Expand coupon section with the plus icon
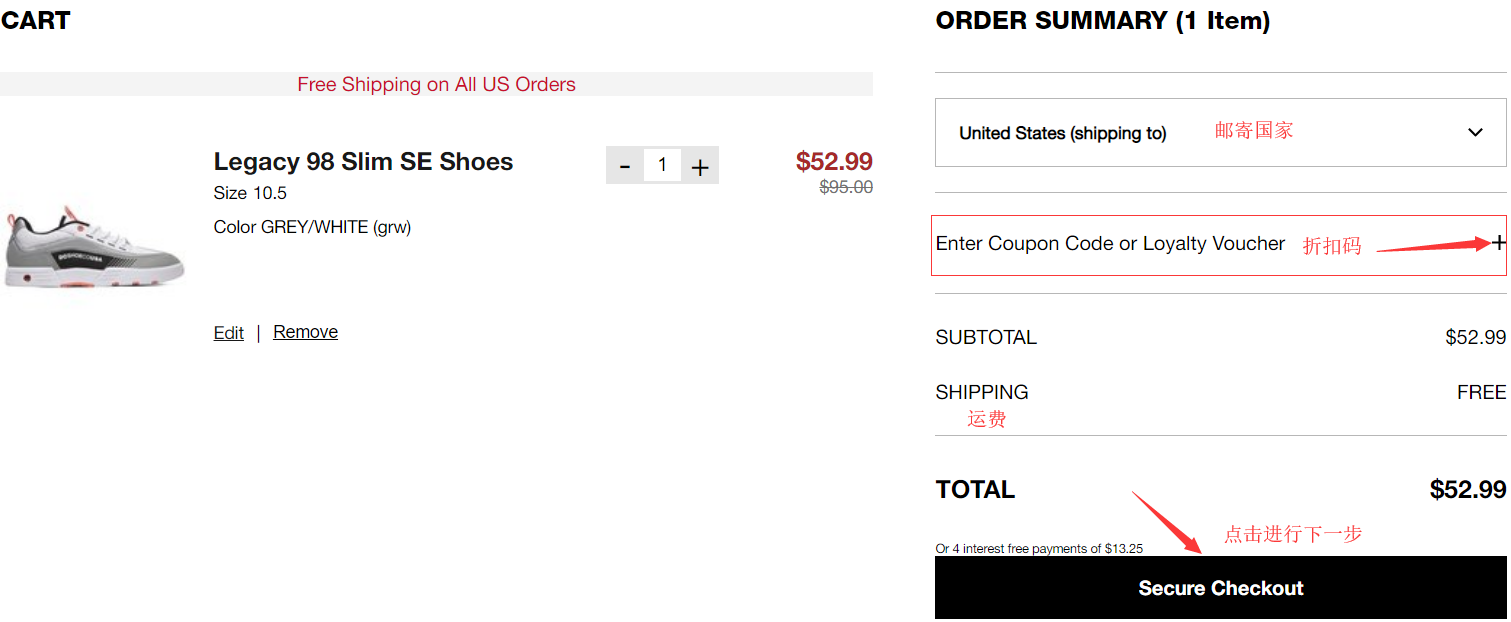 click(x=1498, y=243)
